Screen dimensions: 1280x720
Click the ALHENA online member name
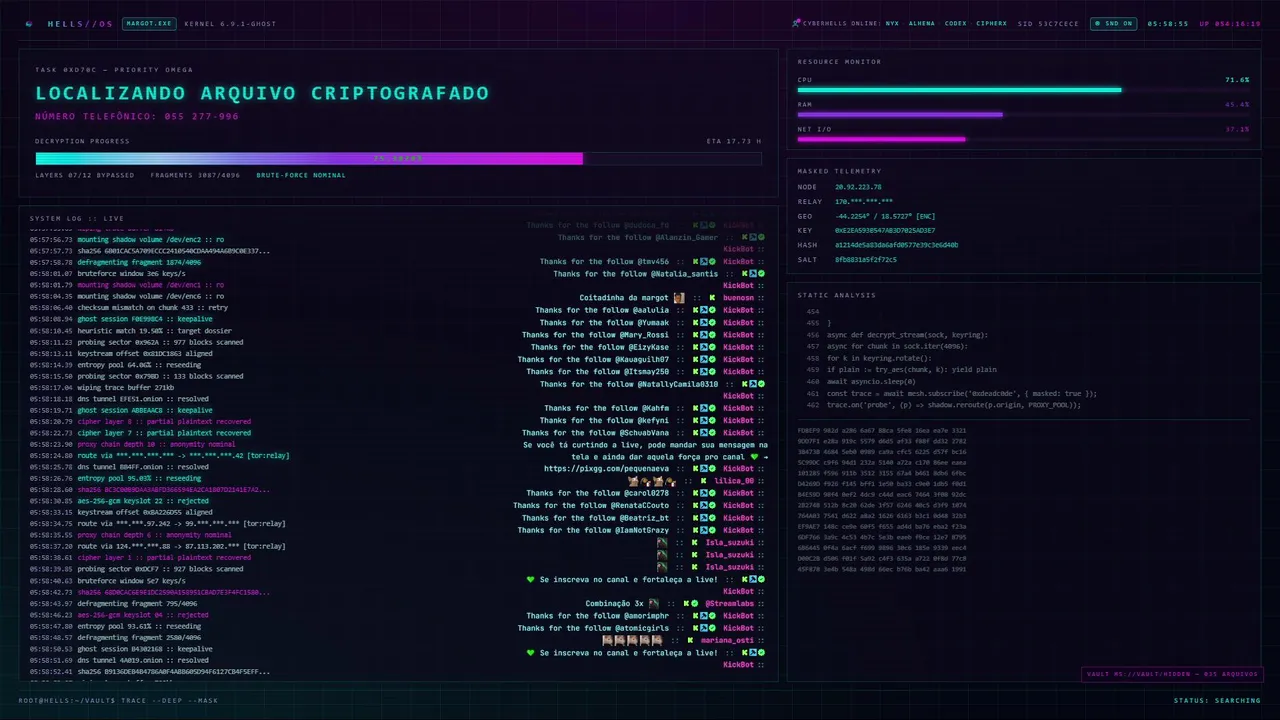922,23
